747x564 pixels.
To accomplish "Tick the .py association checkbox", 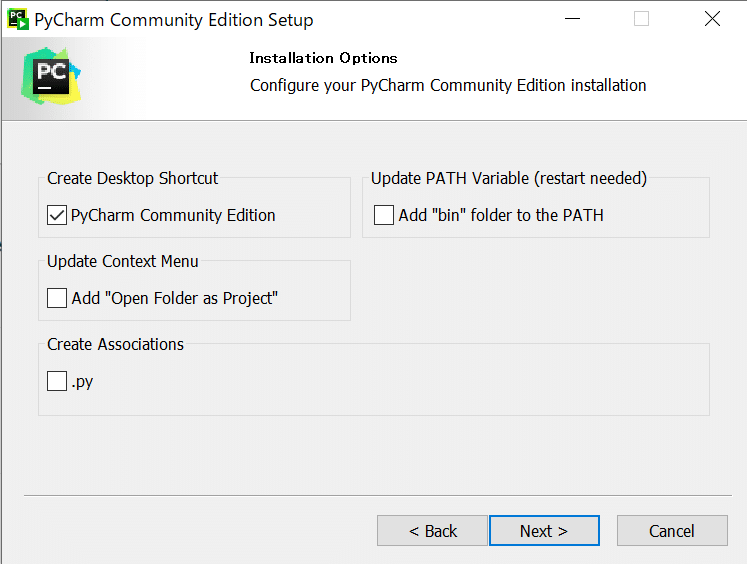I will pyautogui.click(x=57, y=381).
